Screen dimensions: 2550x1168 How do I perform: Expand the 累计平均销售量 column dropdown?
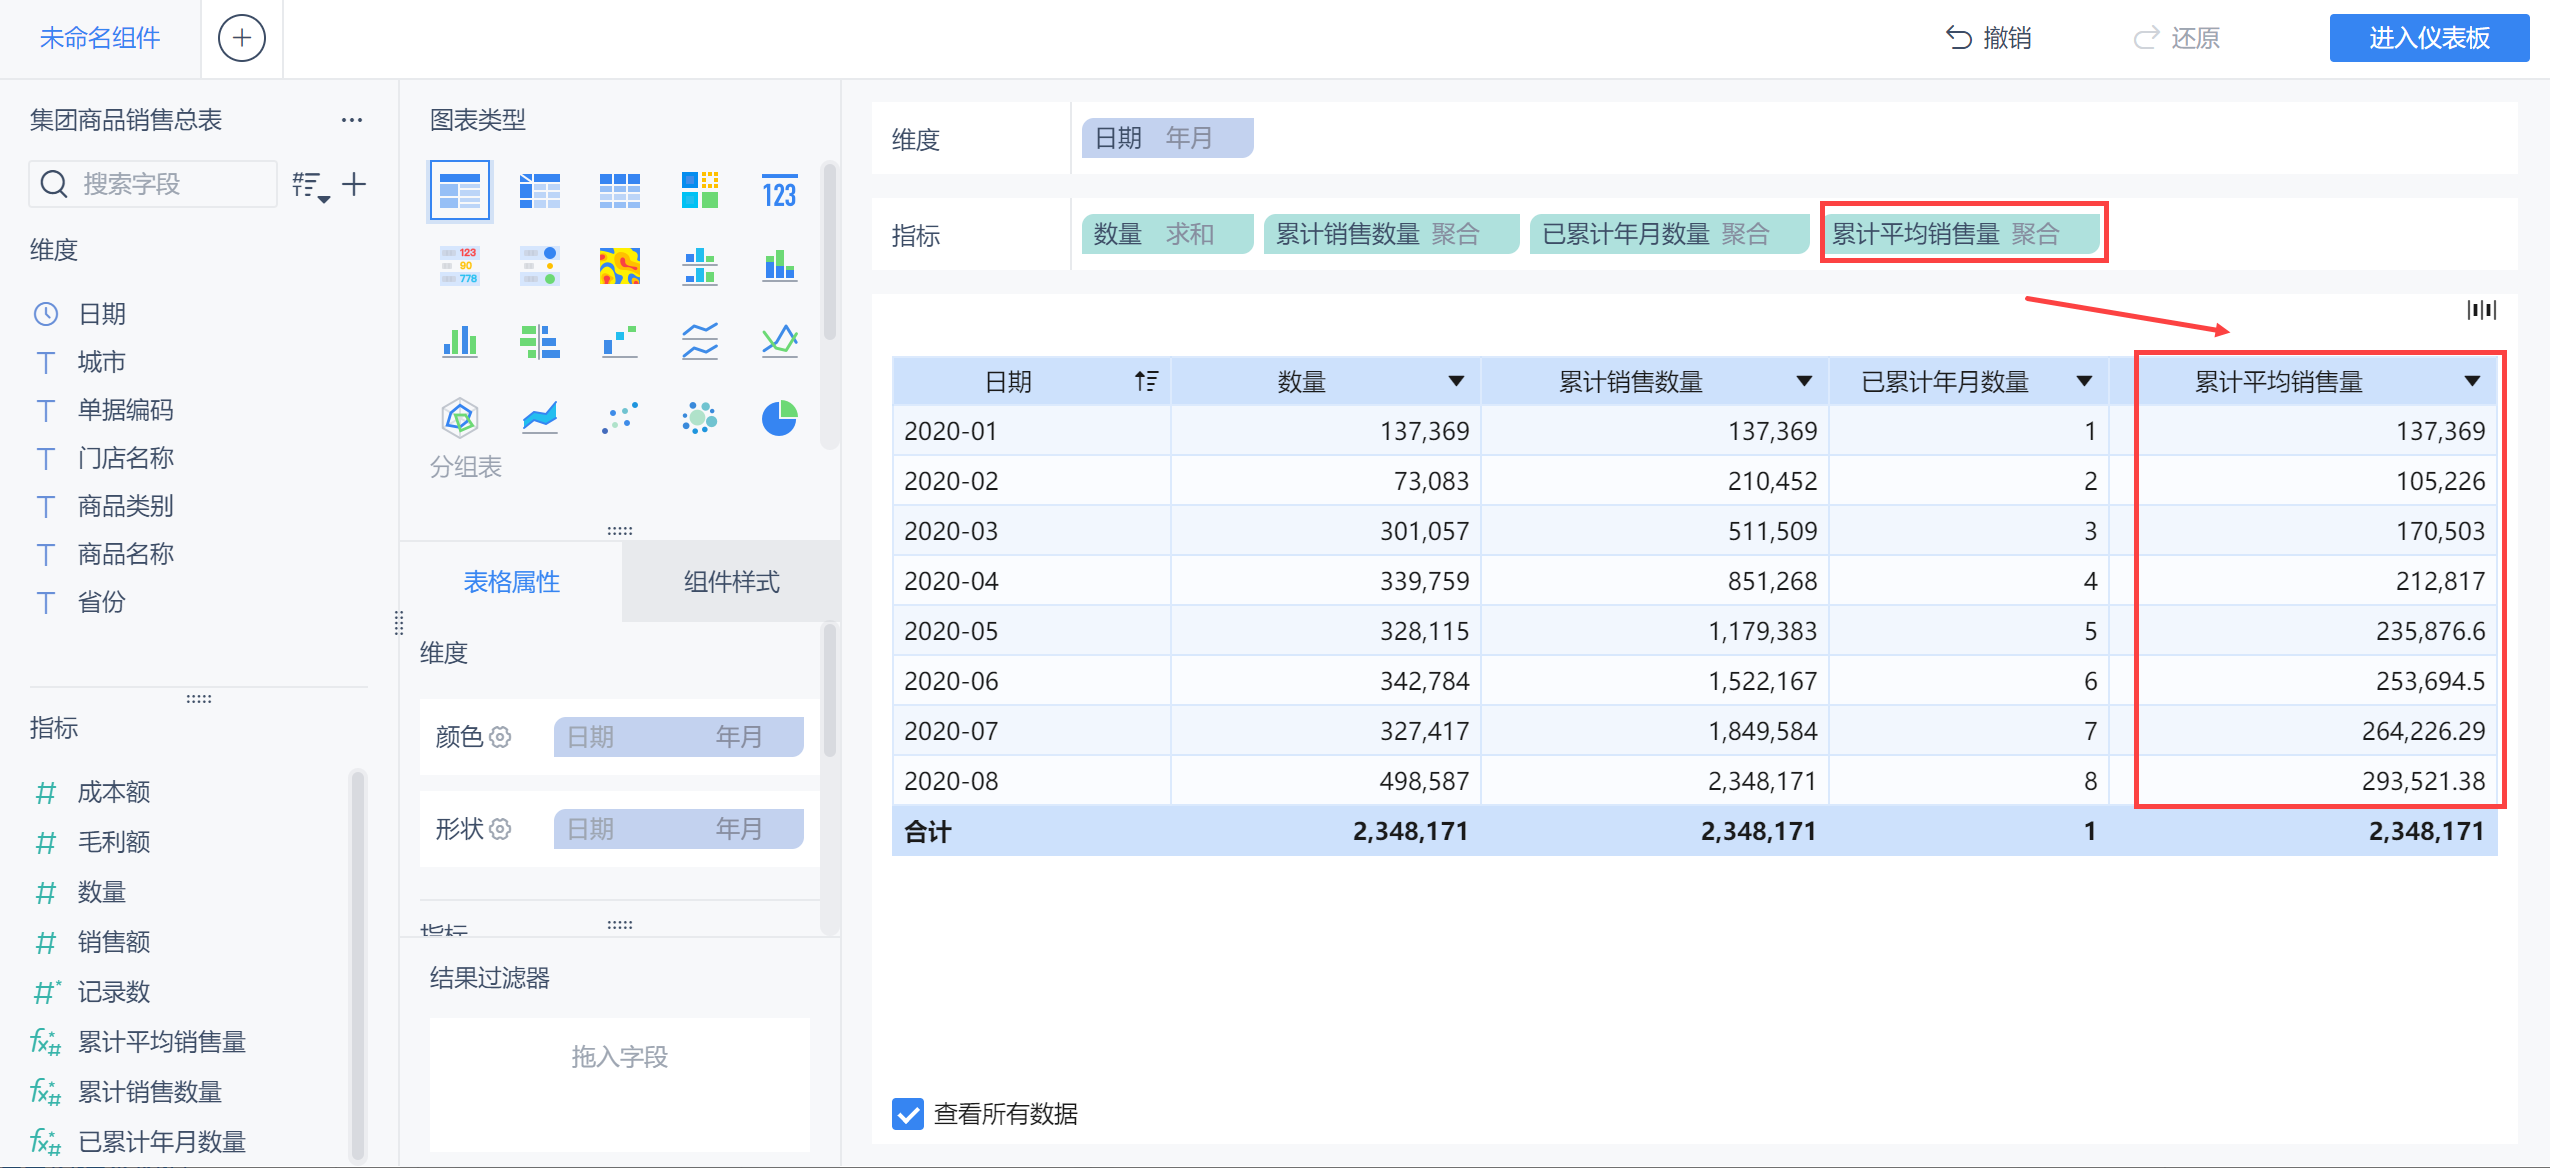tap(2472, 381)
